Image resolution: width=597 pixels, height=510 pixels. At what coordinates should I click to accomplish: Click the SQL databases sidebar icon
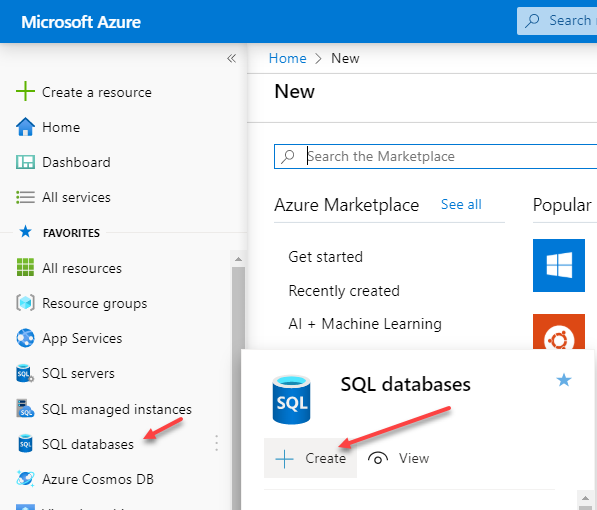click(x=25, y=443)
